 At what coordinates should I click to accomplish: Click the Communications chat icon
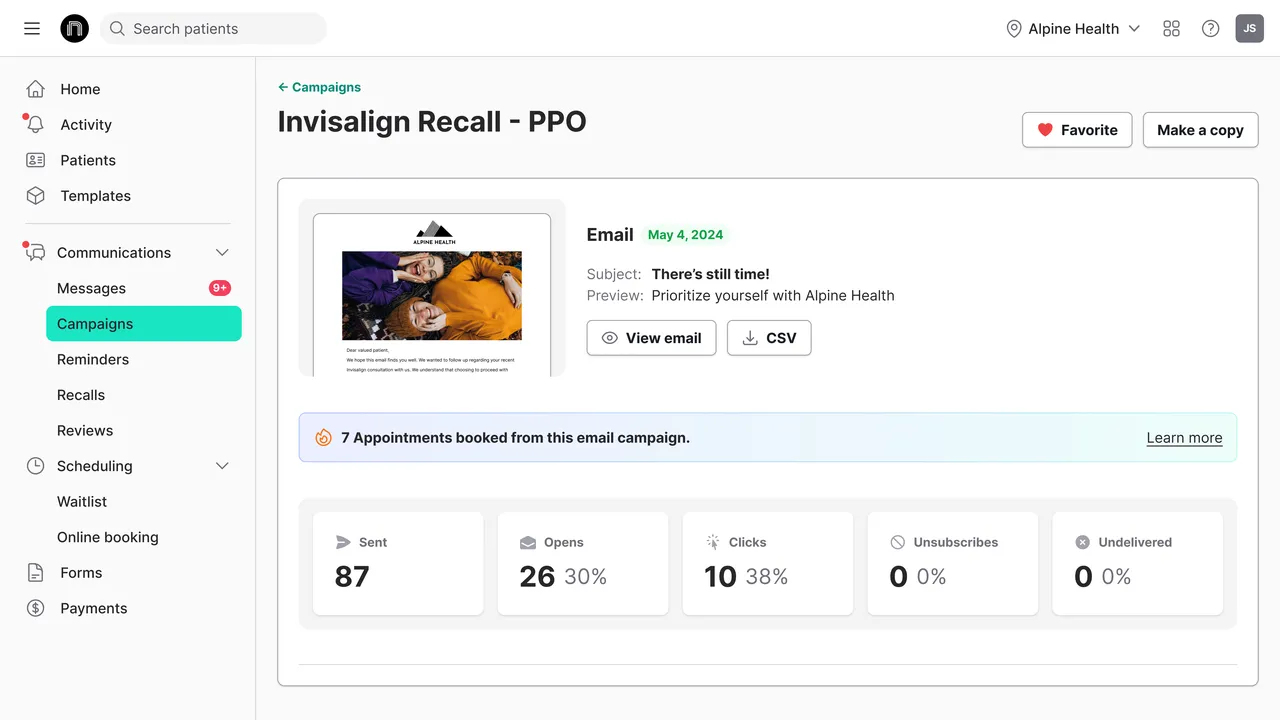tap(36, 253)
